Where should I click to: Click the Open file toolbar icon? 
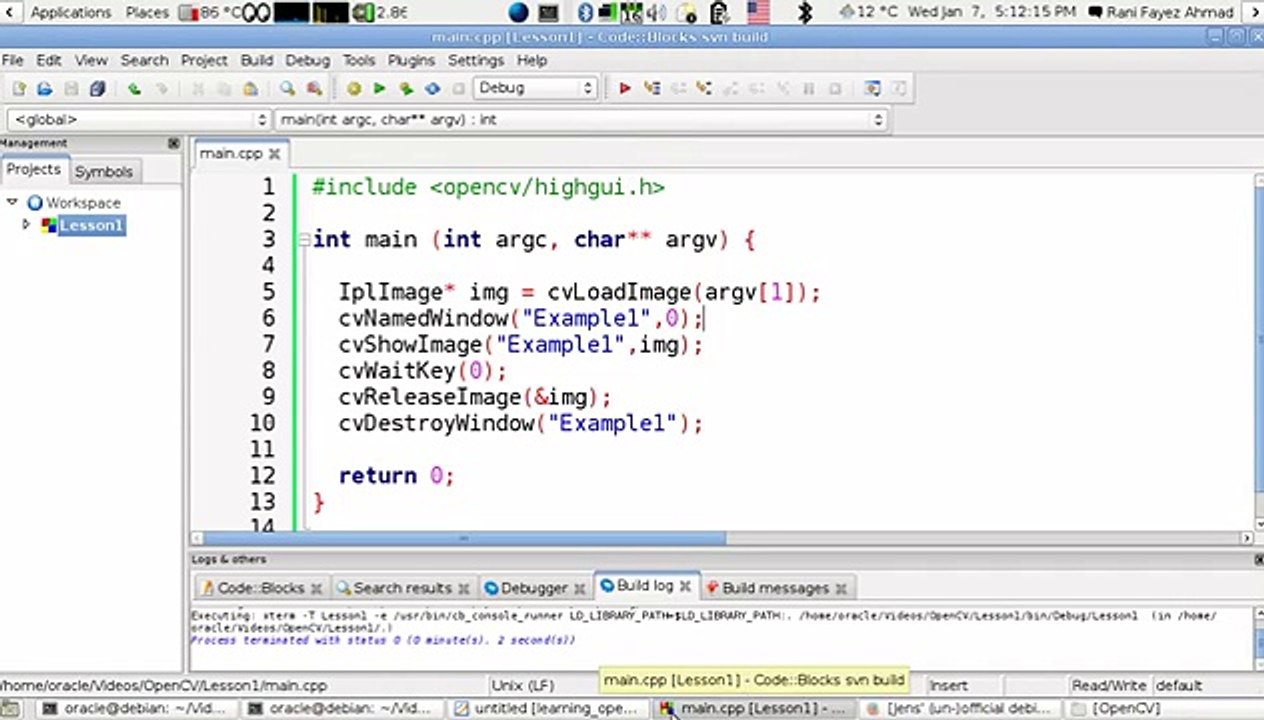click(x=44, y=88)
